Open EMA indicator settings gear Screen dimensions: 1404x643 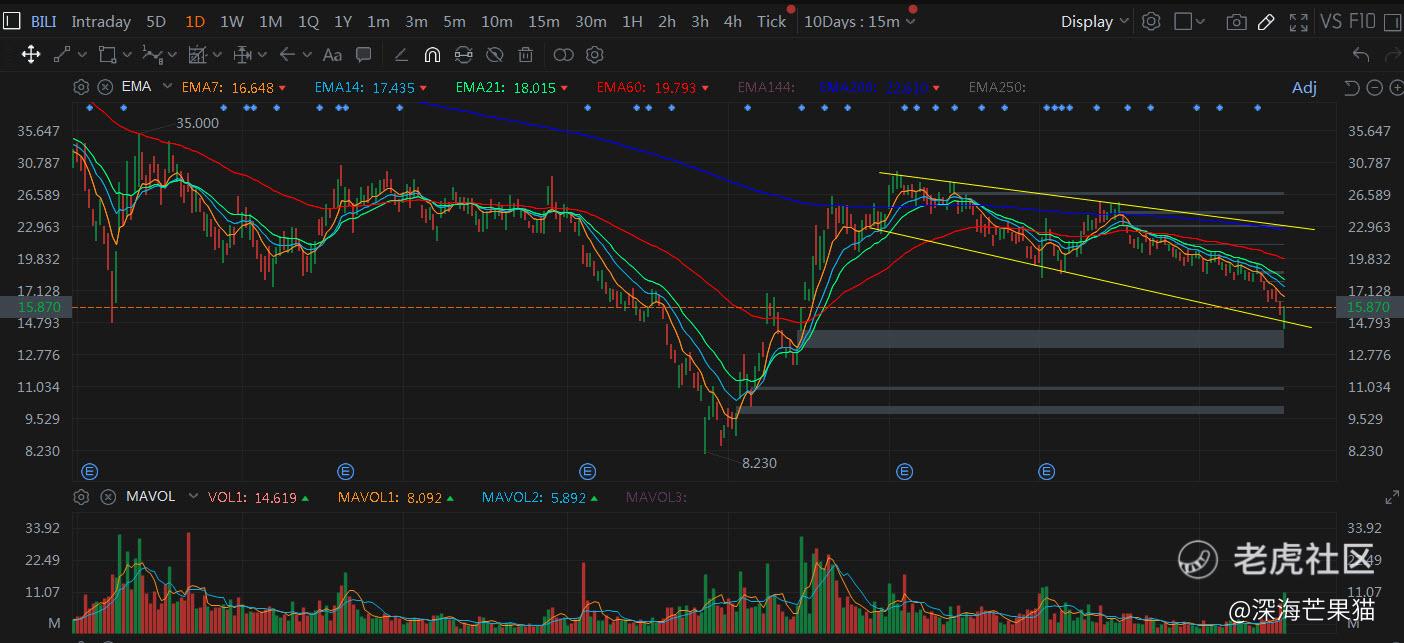[81, 87]
